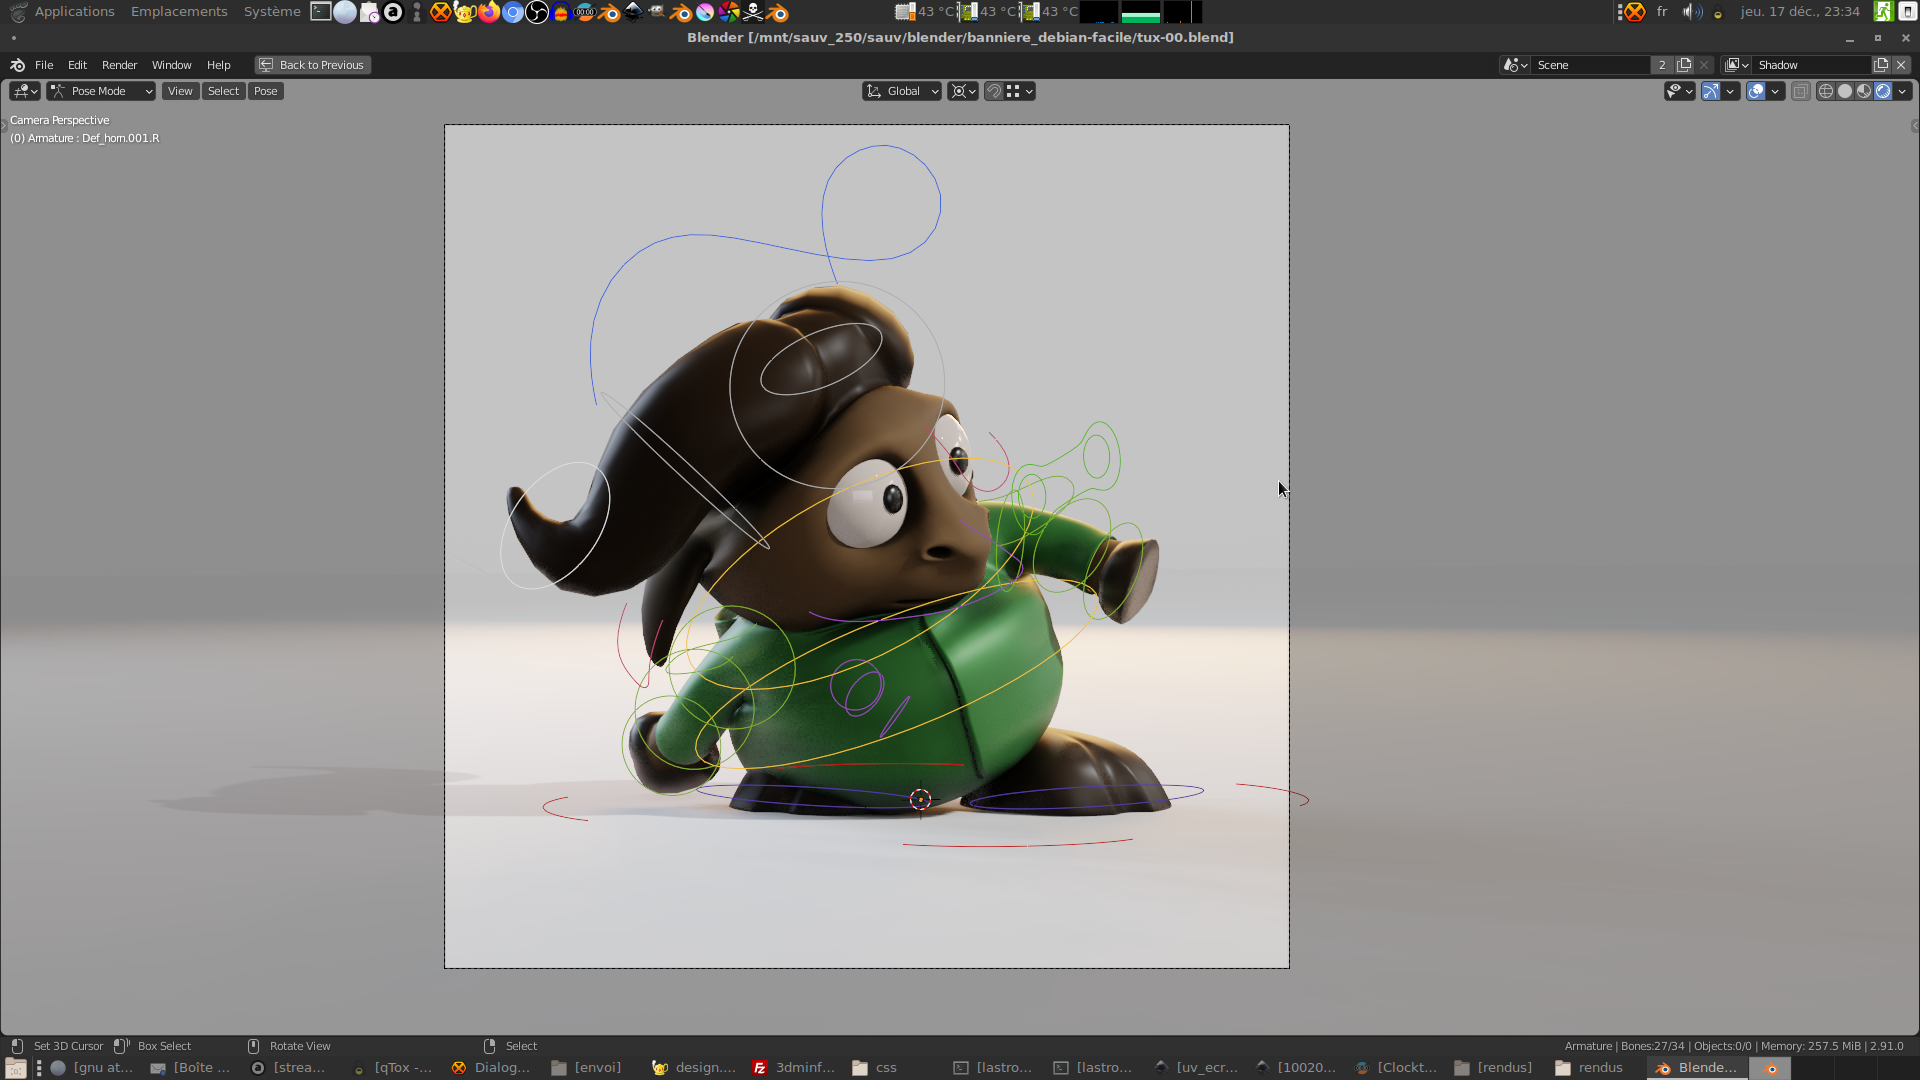
Task: Expand the overlays options dropdown arrow
Action: [1775, 91]
